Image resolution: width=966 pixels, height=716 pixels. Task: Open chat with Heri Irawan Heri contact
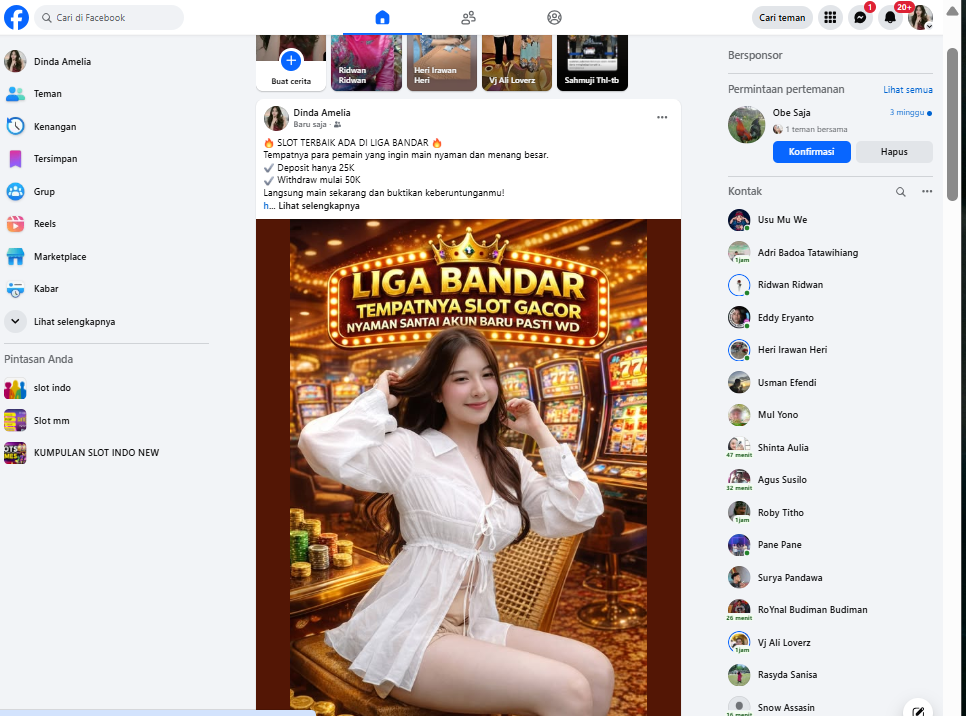pyautogui.click(x=830, y=349)
